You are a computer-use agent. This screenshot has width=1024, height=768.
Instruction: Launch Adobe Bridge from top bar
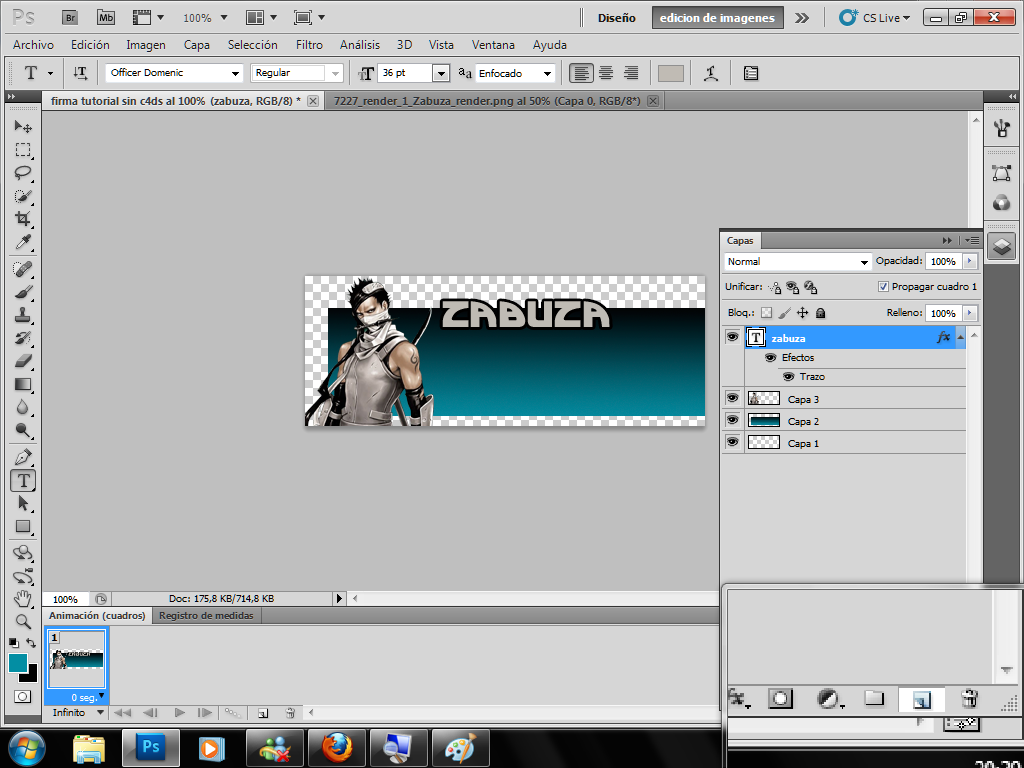point(70,18)
